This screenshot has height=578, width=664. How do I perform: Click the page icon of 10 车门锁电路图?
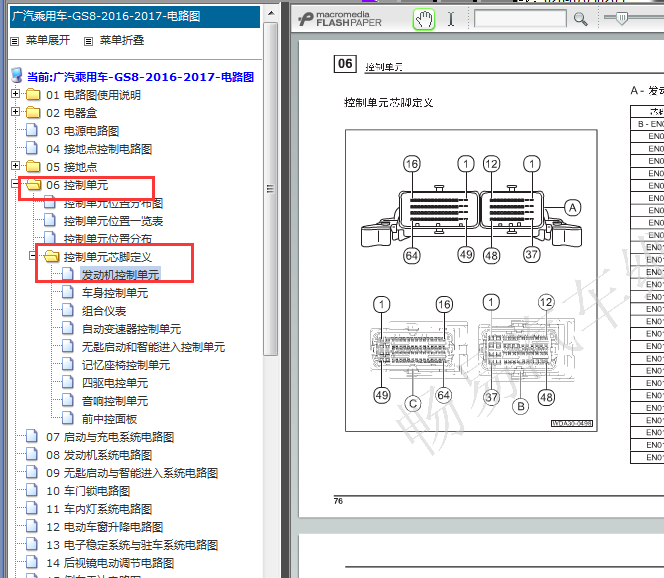point(32,490)
